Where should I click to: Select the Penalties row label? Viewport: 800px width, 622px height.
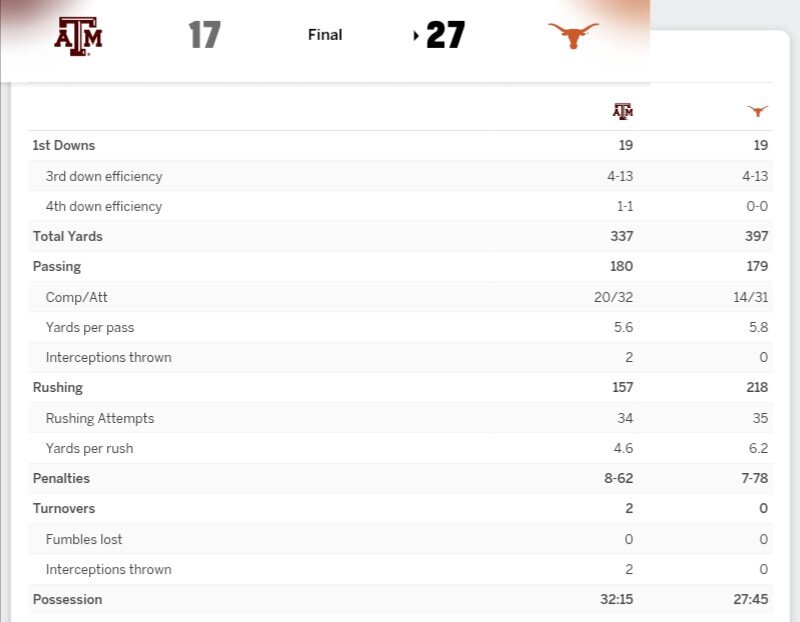[x=61, y=478]
